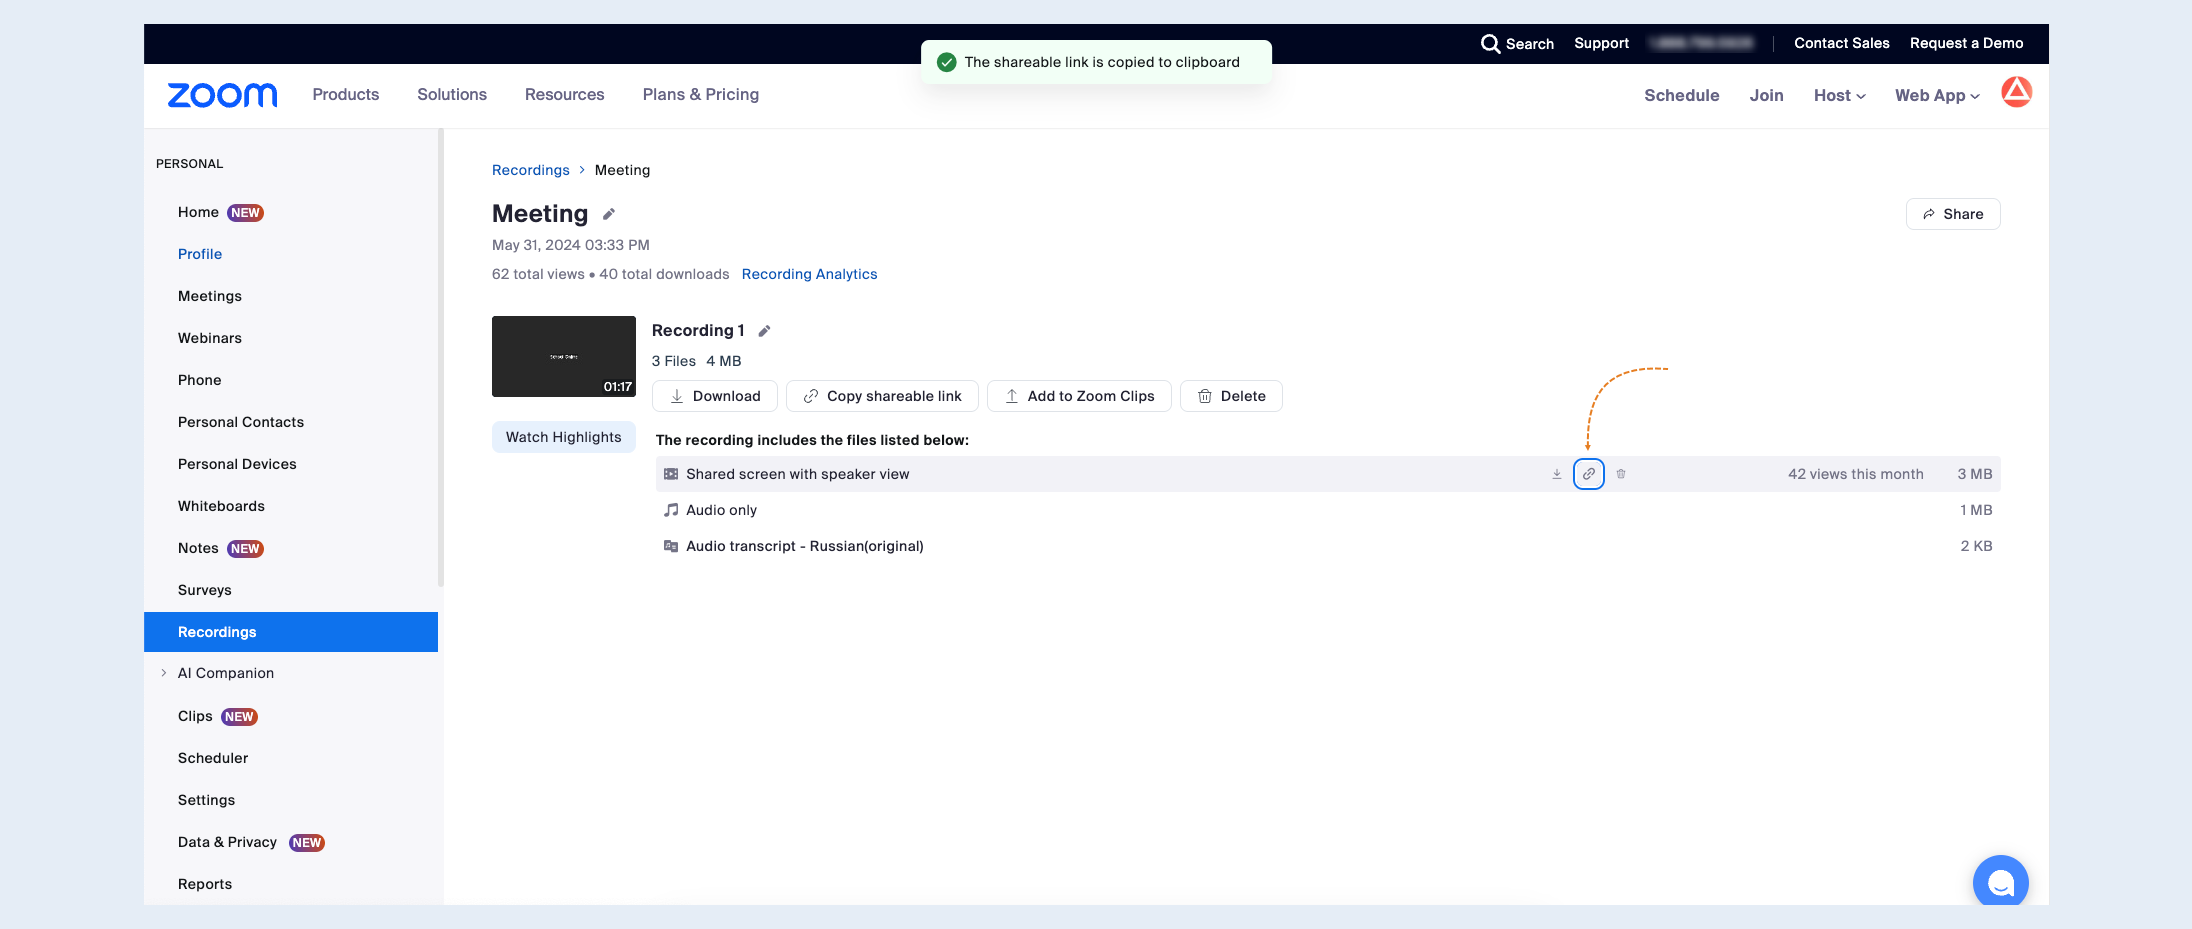Viewport: 2192px width, 929px height.
Task: Select the Audio only file row
Action: (1328, 510)
